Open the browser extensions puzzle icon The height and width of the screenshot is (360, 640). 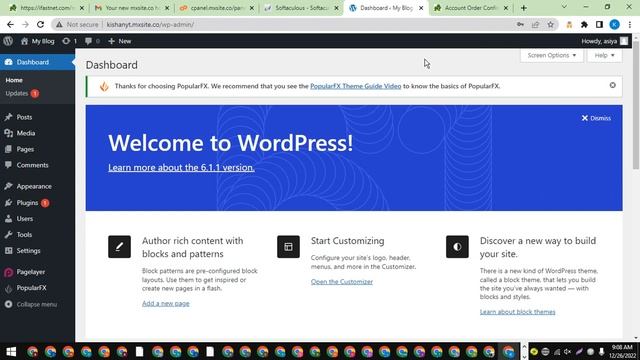pyautogui.click(x=584, y=24)
